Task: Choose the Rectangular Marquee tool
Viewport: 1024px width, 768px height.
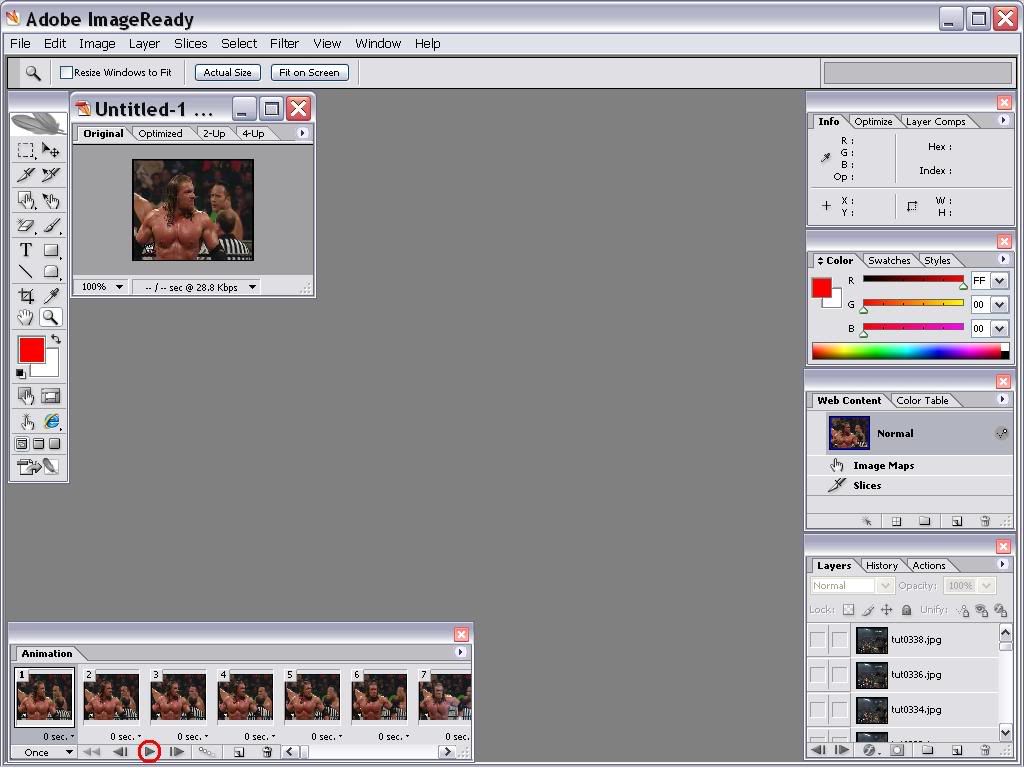Action: pos(26,151)
